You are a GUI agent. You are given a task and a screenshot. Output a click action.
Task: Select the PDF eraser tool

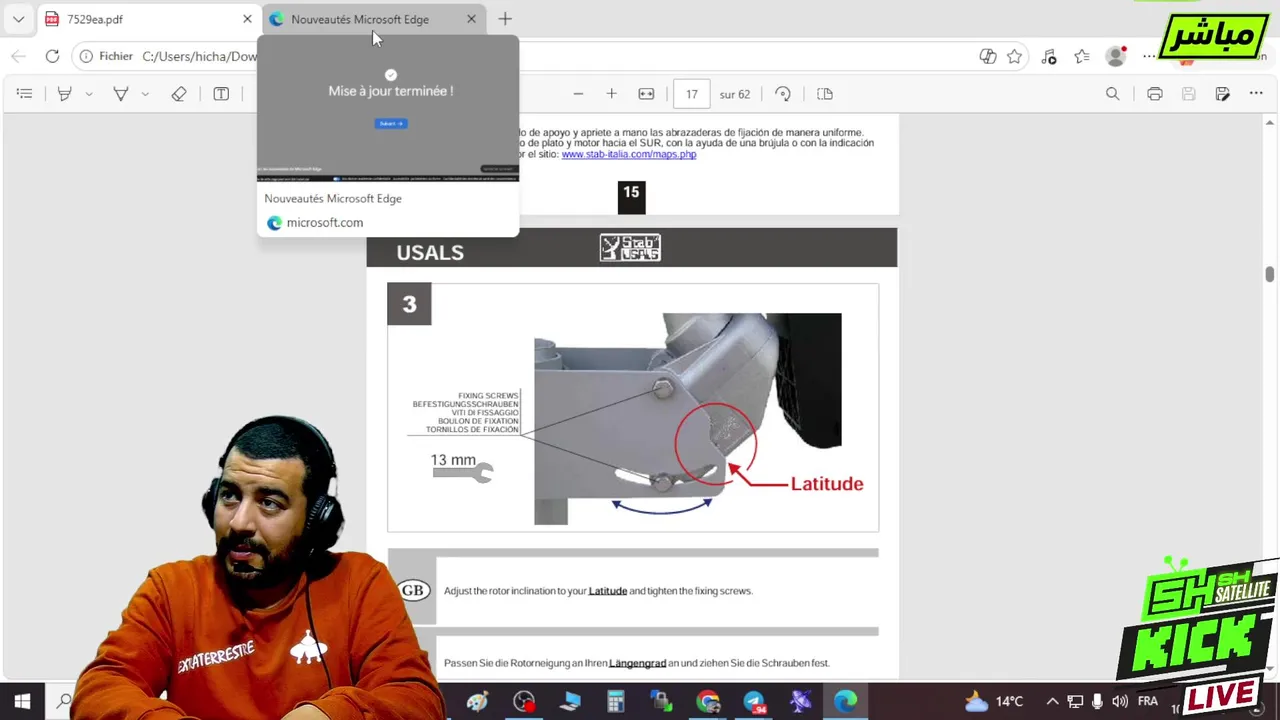click(x=179, y=94)
